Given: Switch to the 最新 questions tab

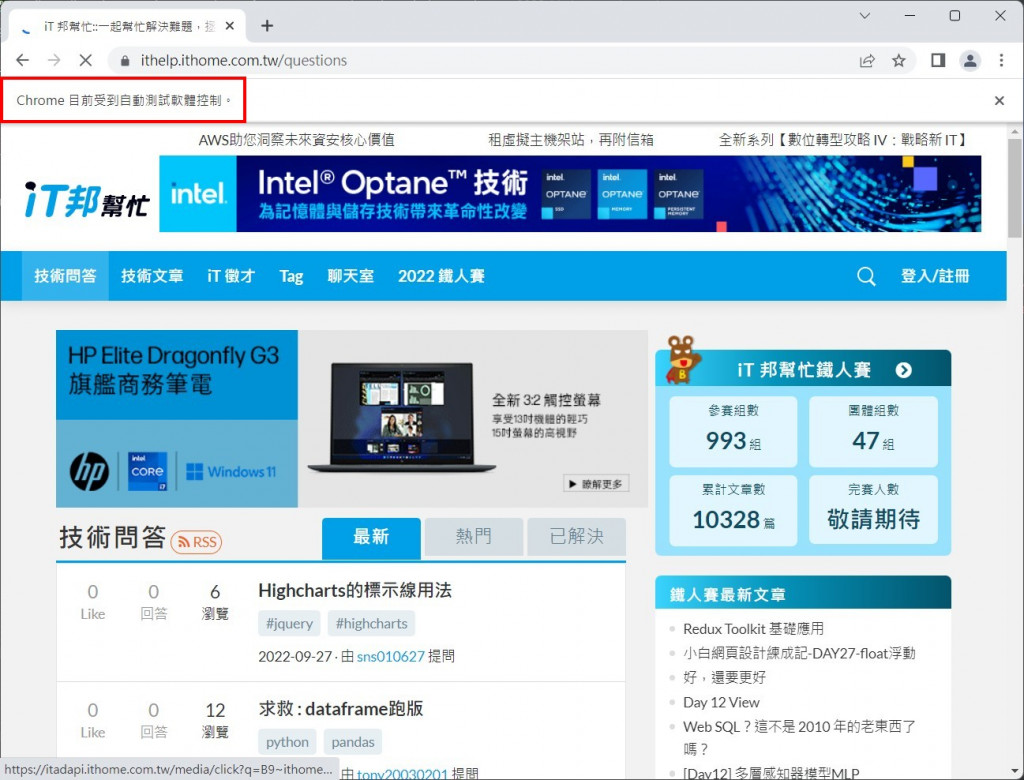Looking at the screenshot, I should (371, 537).
